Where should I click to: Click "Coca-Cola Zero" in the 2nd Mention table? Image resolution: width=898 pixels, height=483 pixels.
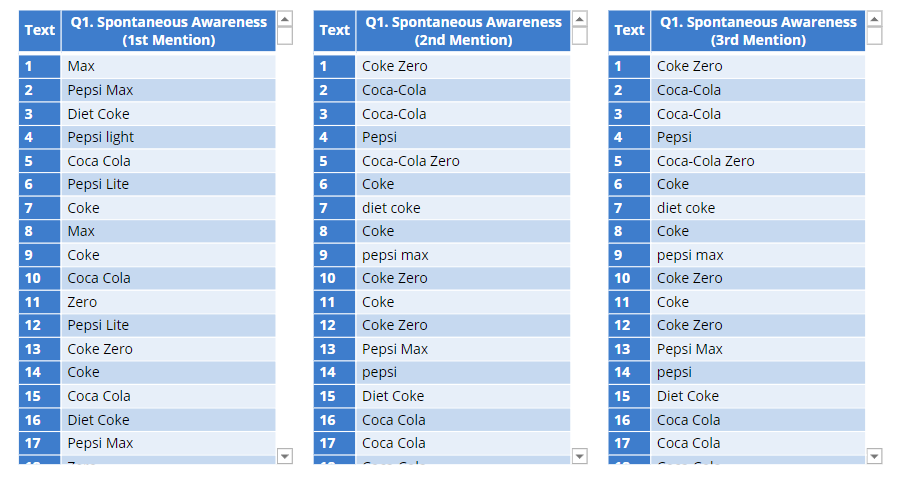(411, 161)
